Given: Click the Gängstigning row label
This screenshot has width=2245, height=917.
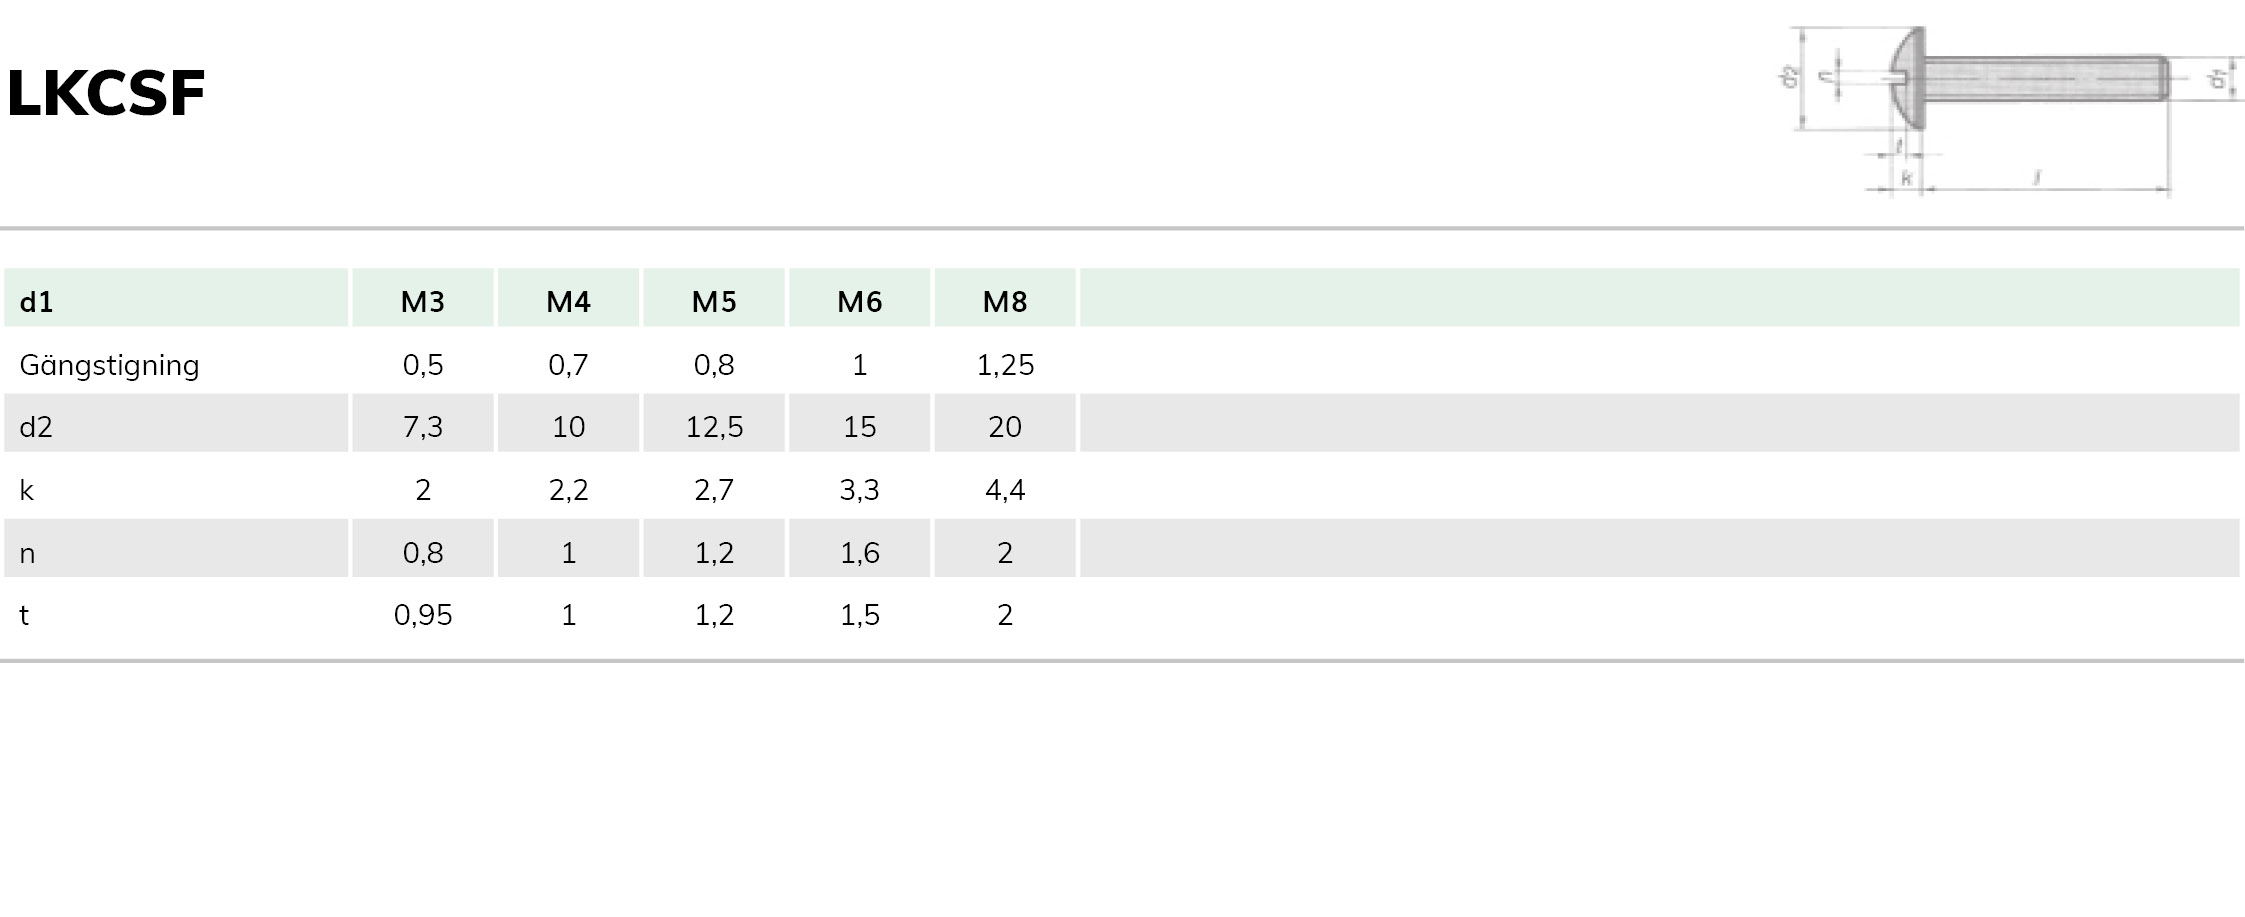Looking at the screenshot, I should 110,365.
